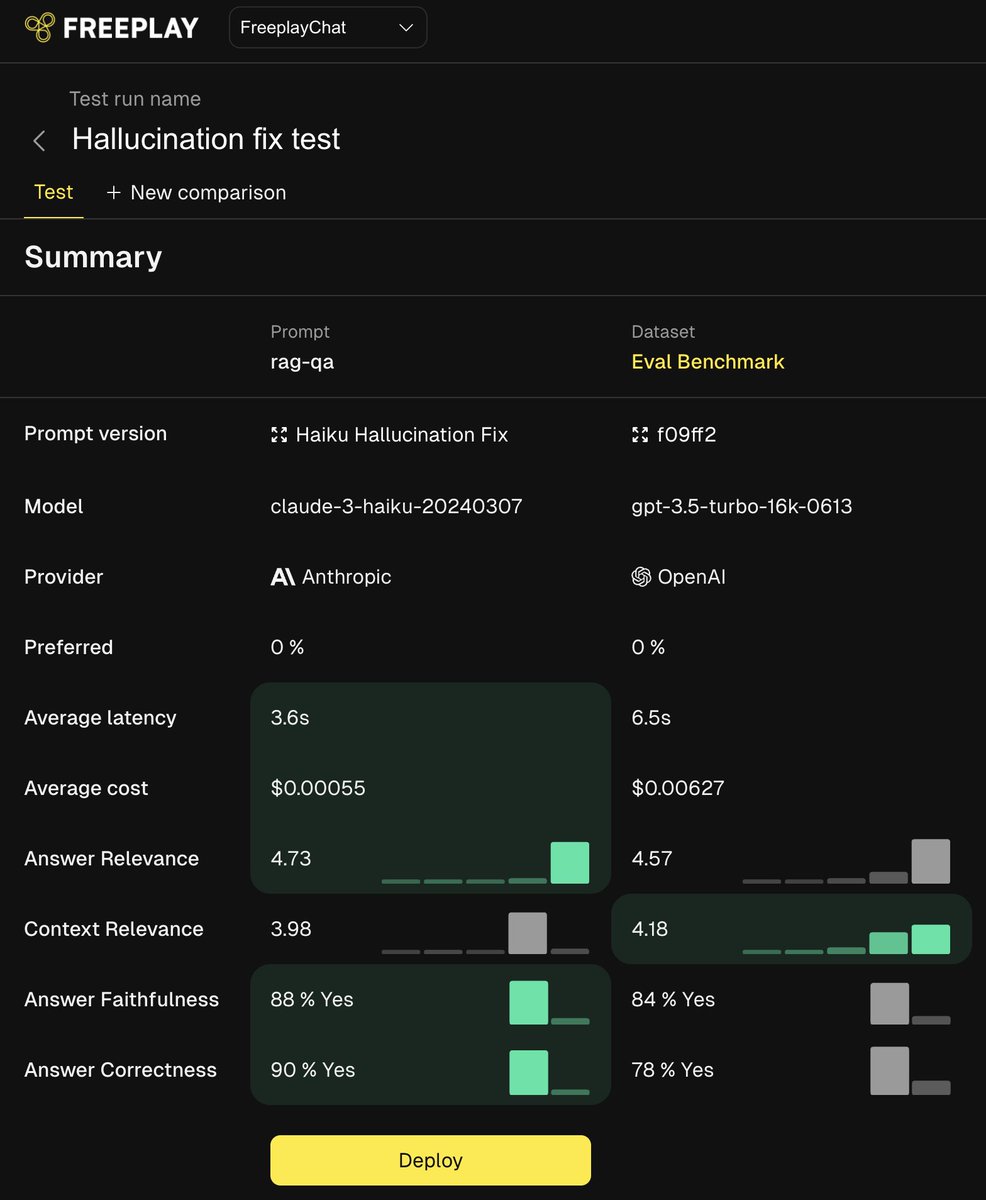Open the Eval Benchmark dataset link
Image resolution: width=986 pixels, height=1200 pixels.
tap(708, 362)
